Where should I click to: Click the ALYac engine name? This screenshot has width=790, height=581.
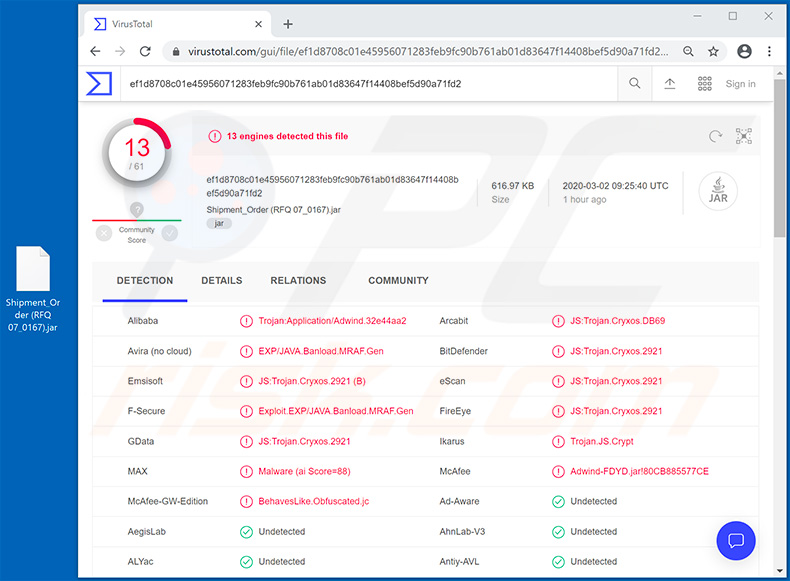tap(141, 561)
